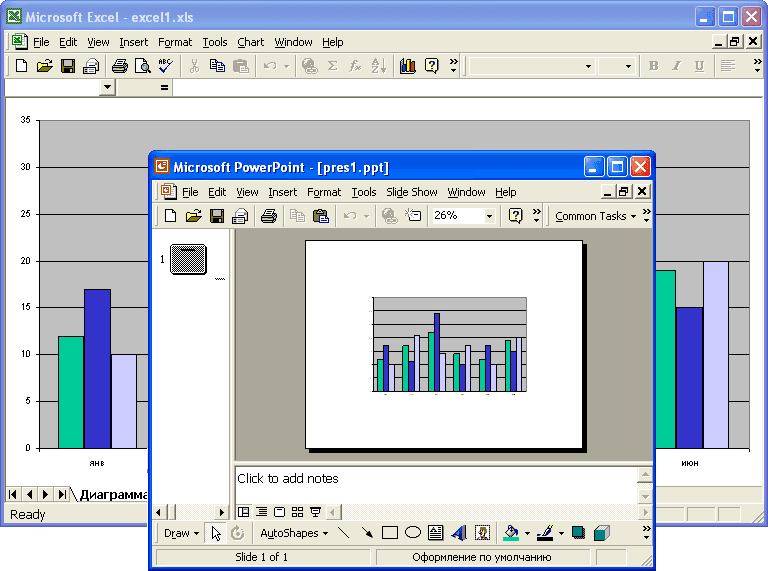Click Print icon in PowerPoint toolbar
The height and width of the screenshot is (571, 768).
click(x=268, y=215)
